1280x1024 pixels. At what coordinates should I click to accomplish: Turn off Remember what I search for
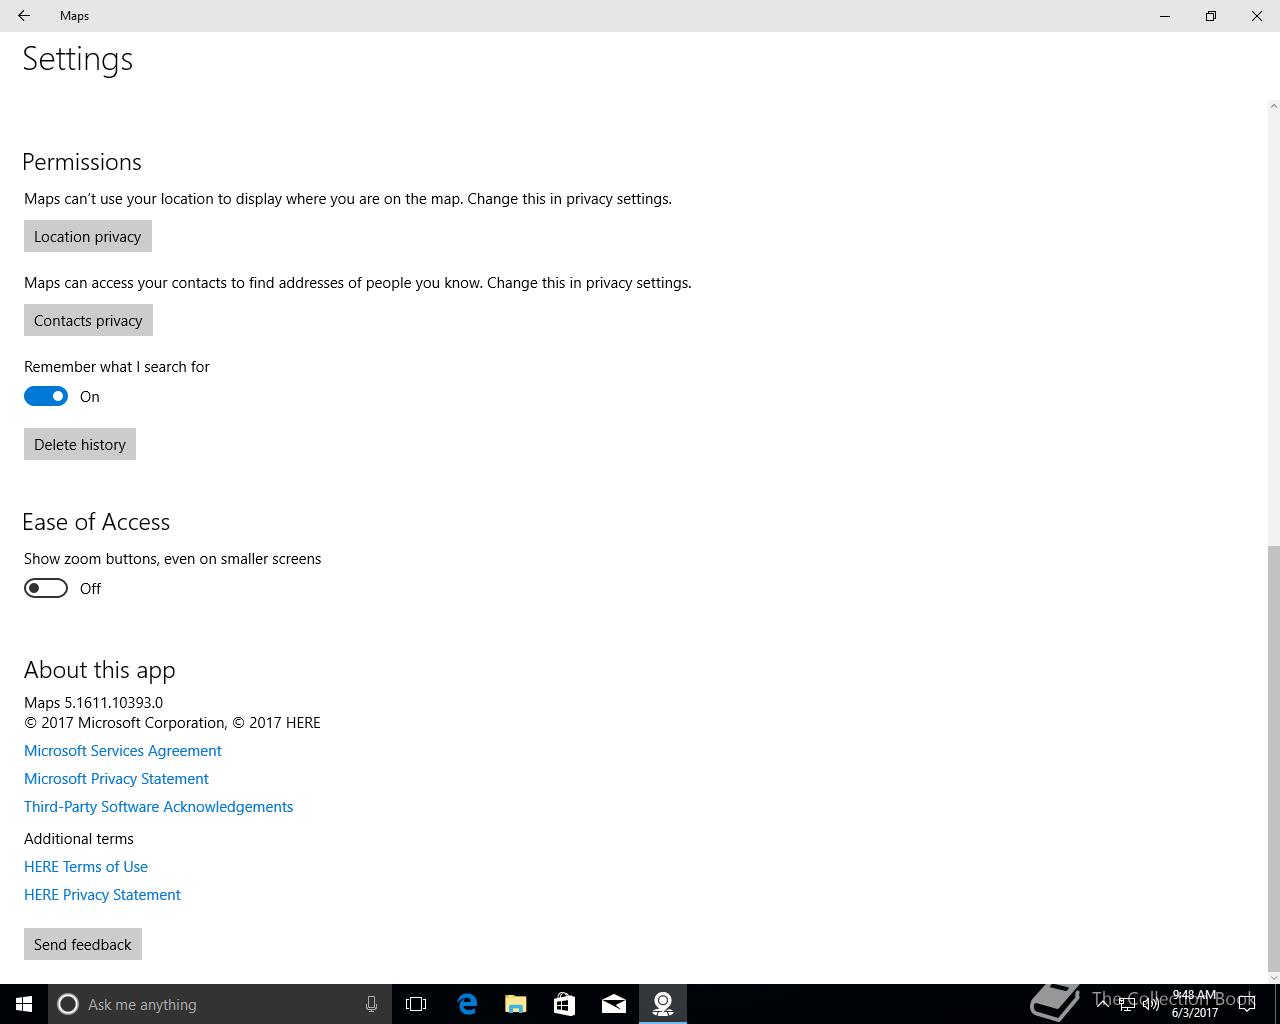[46, 396]
